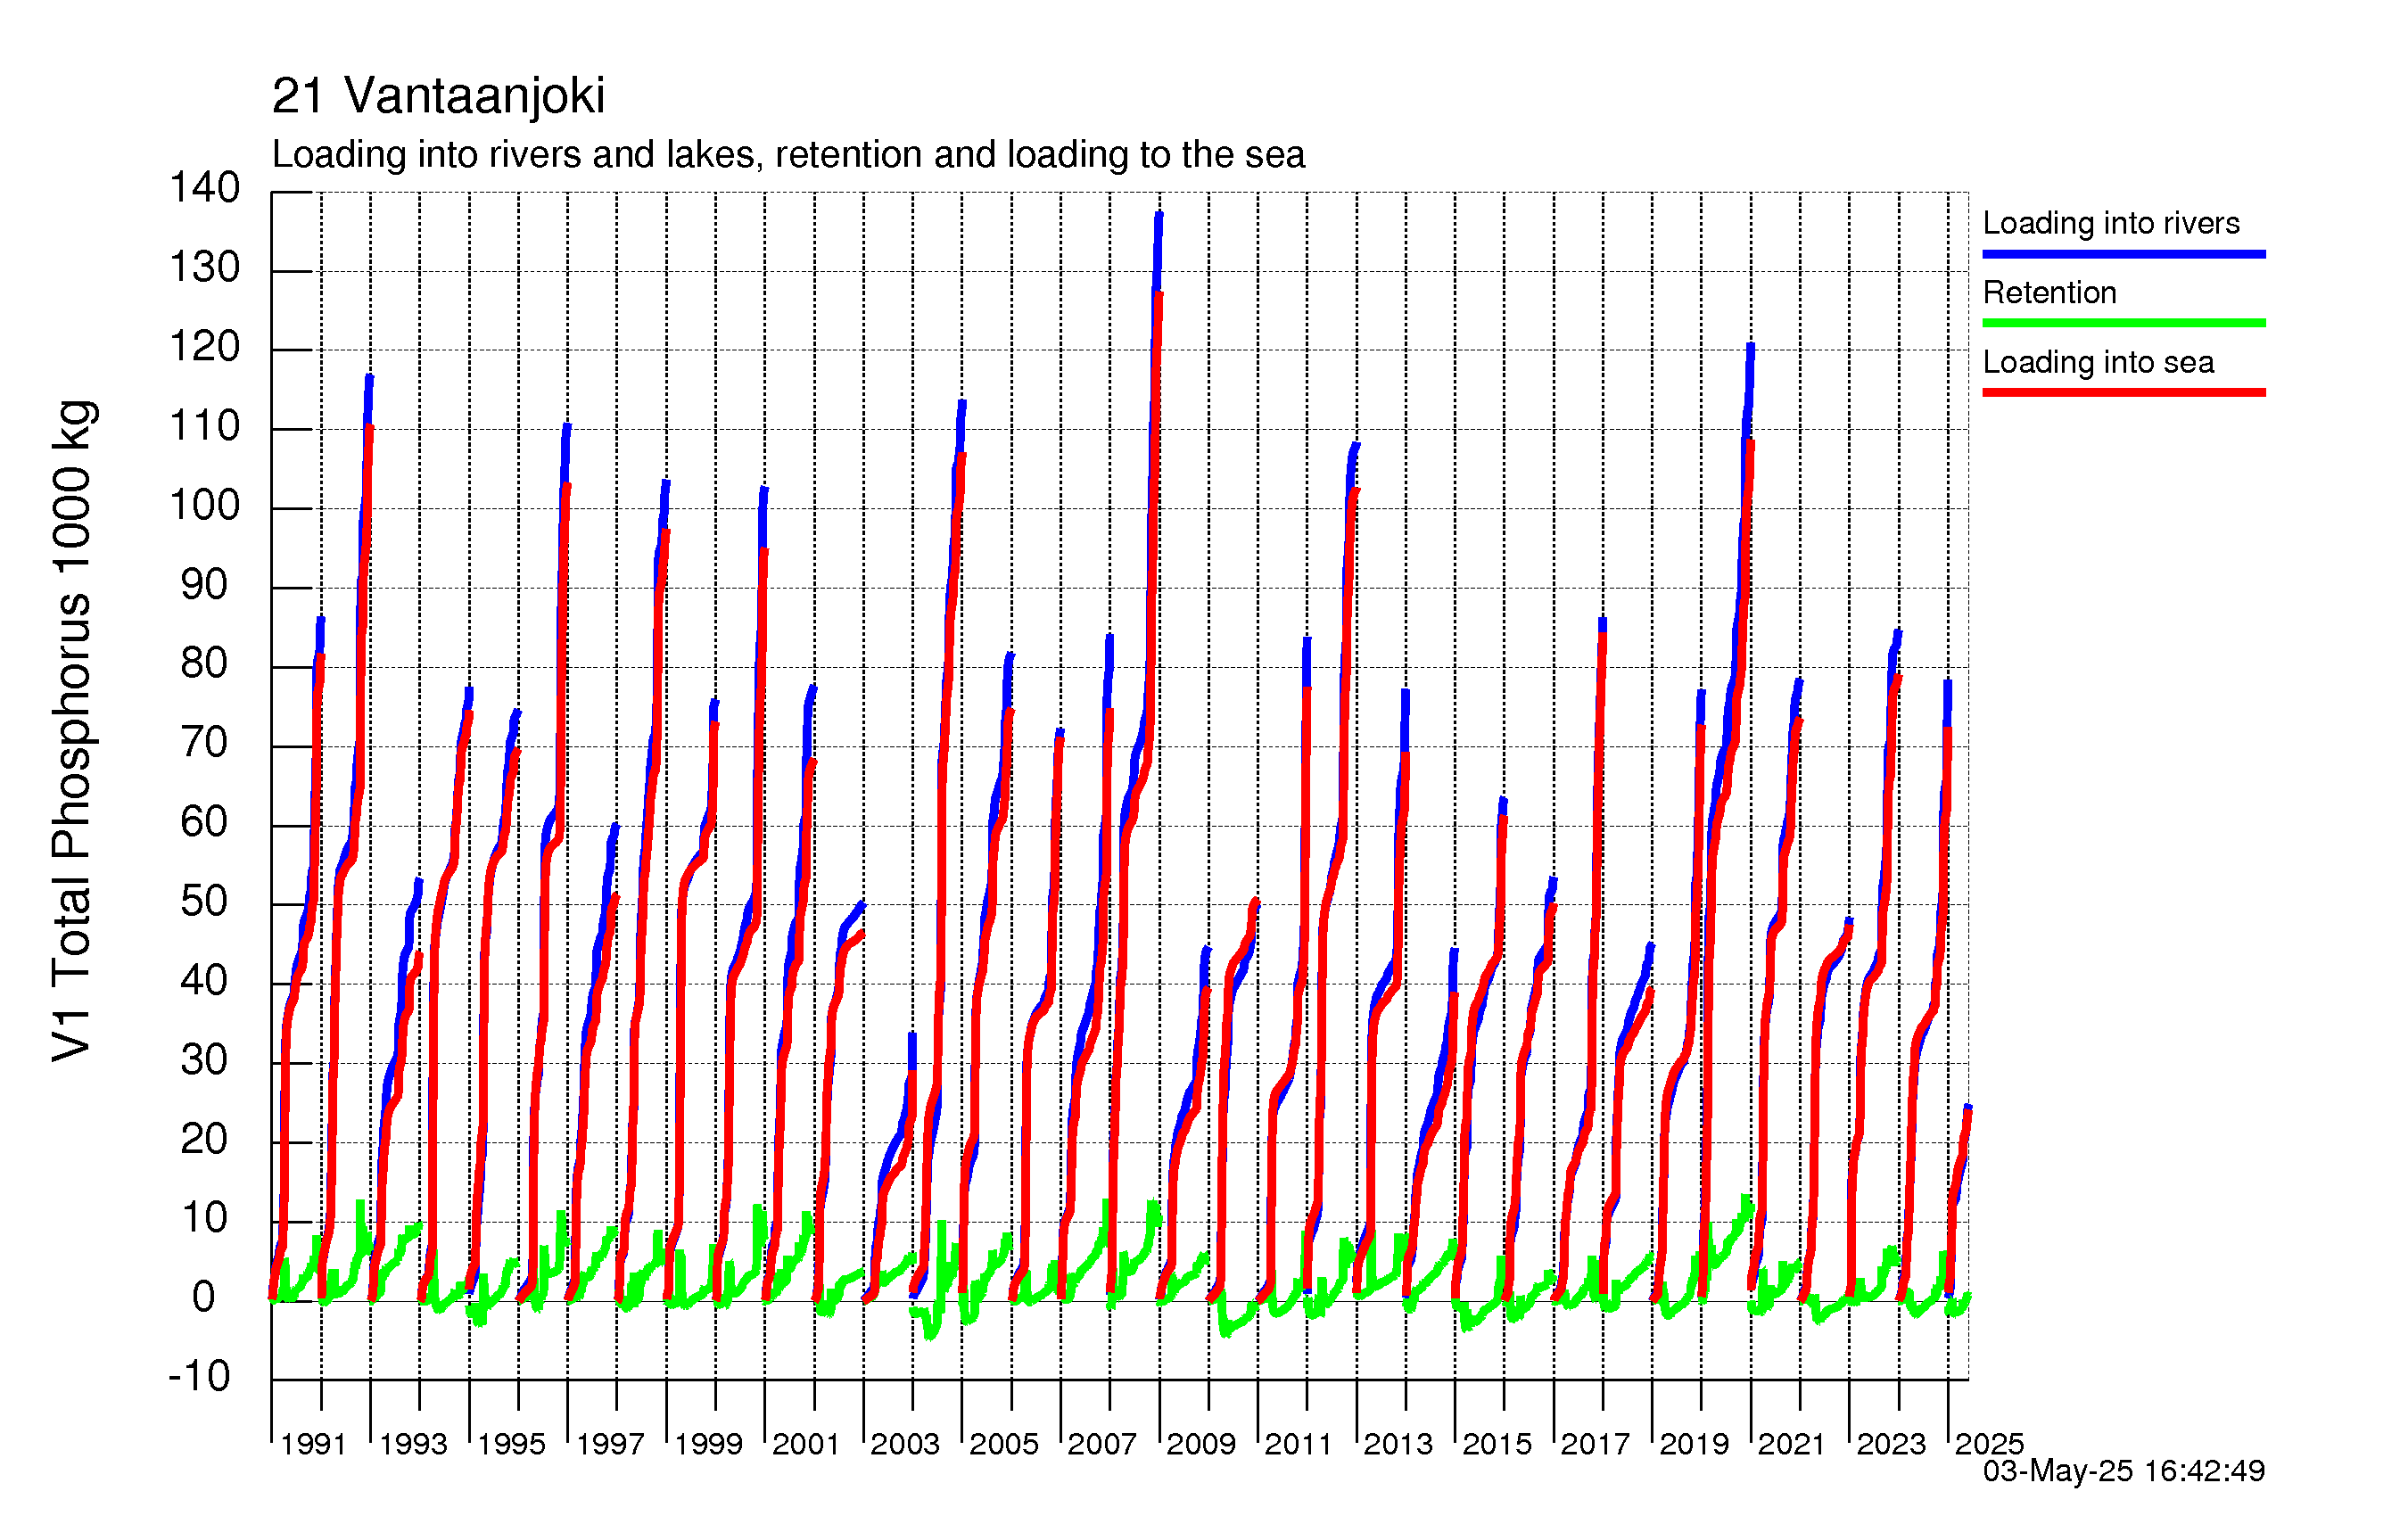Screen dimensions: 2408x1516
Task: Click the 'Loading into sea' legend label
Action: pyautogui.click(x=2098, y=362)
